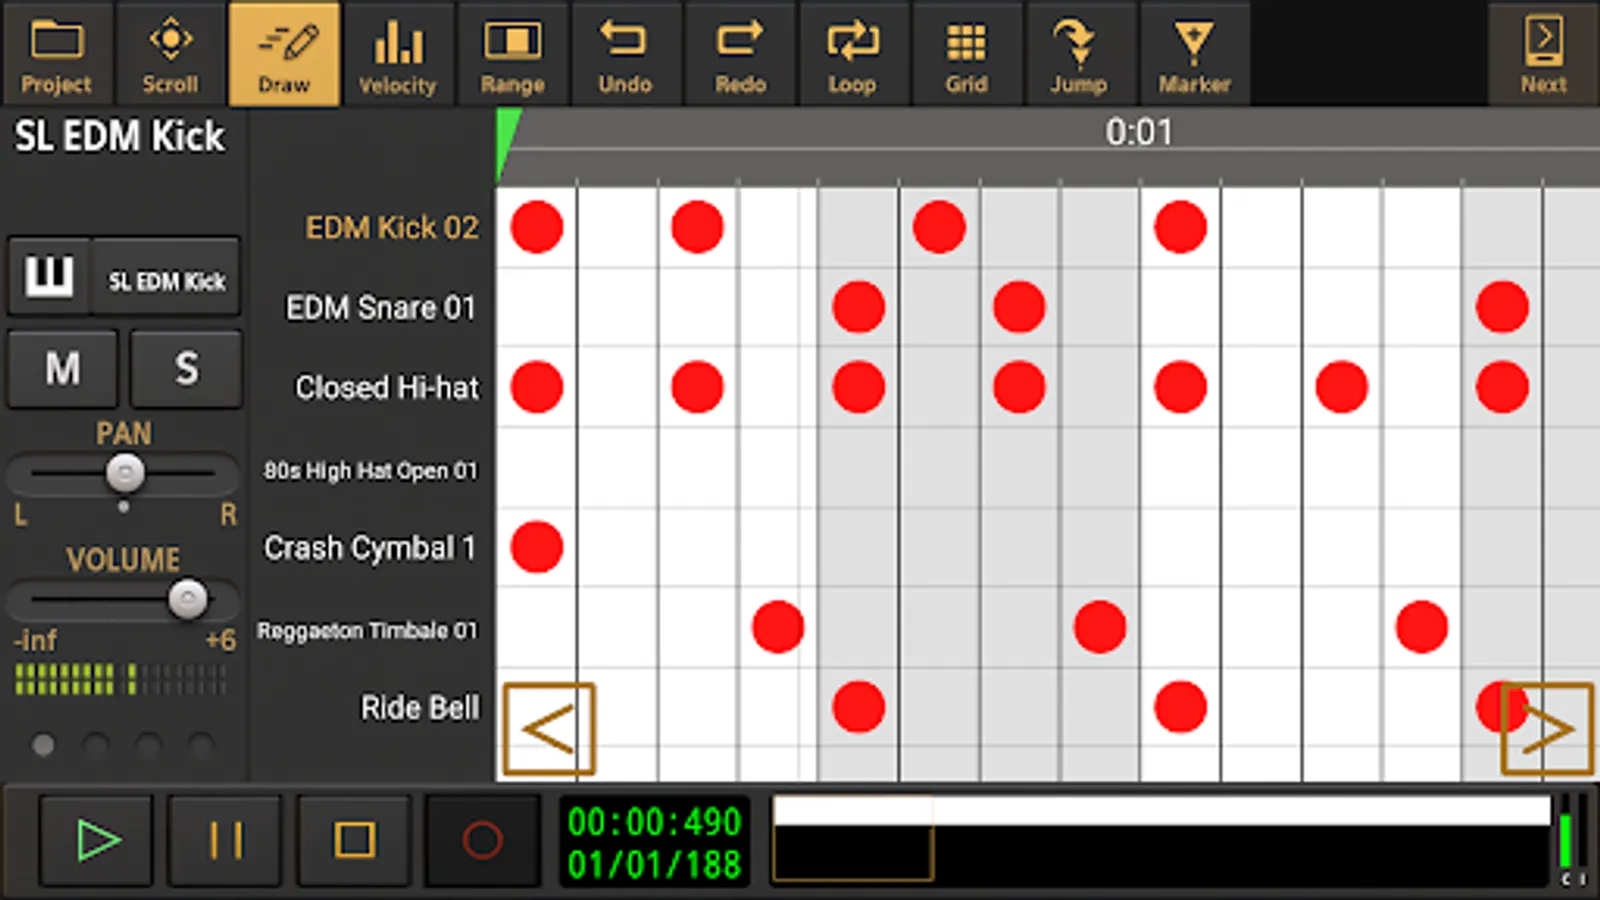The image size is (1600, 900).
Task: Select the 80s High Hat Open 01 row
Action: (370, 470)
